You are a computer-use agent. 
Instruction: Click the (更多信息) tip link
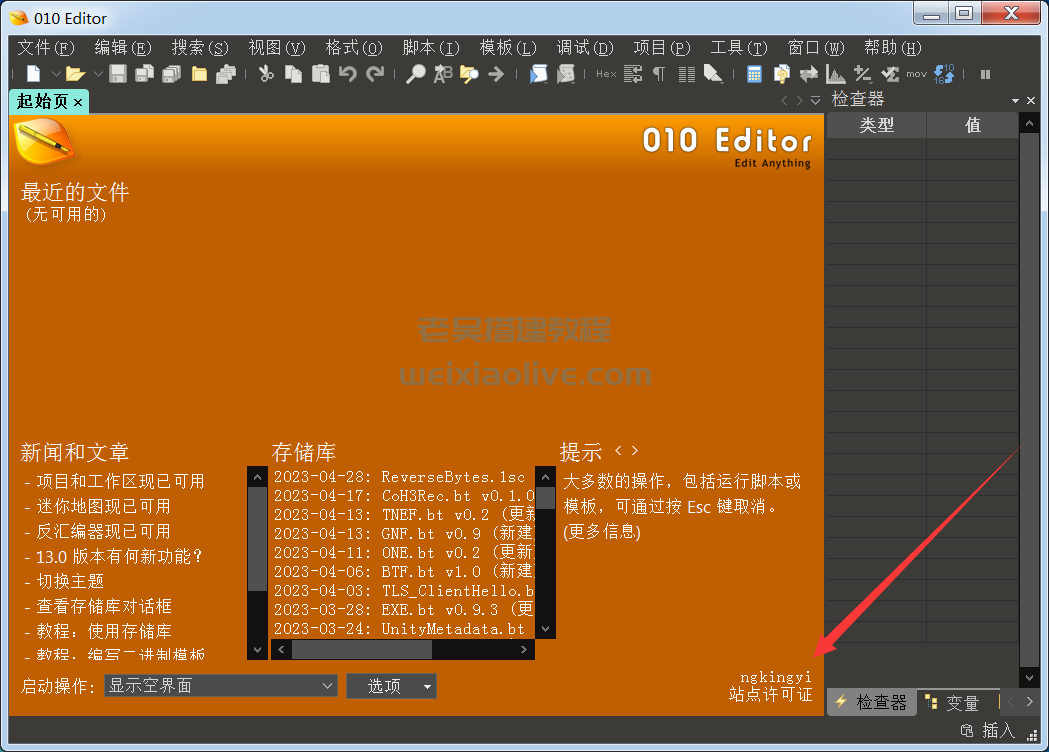point(602,532)
